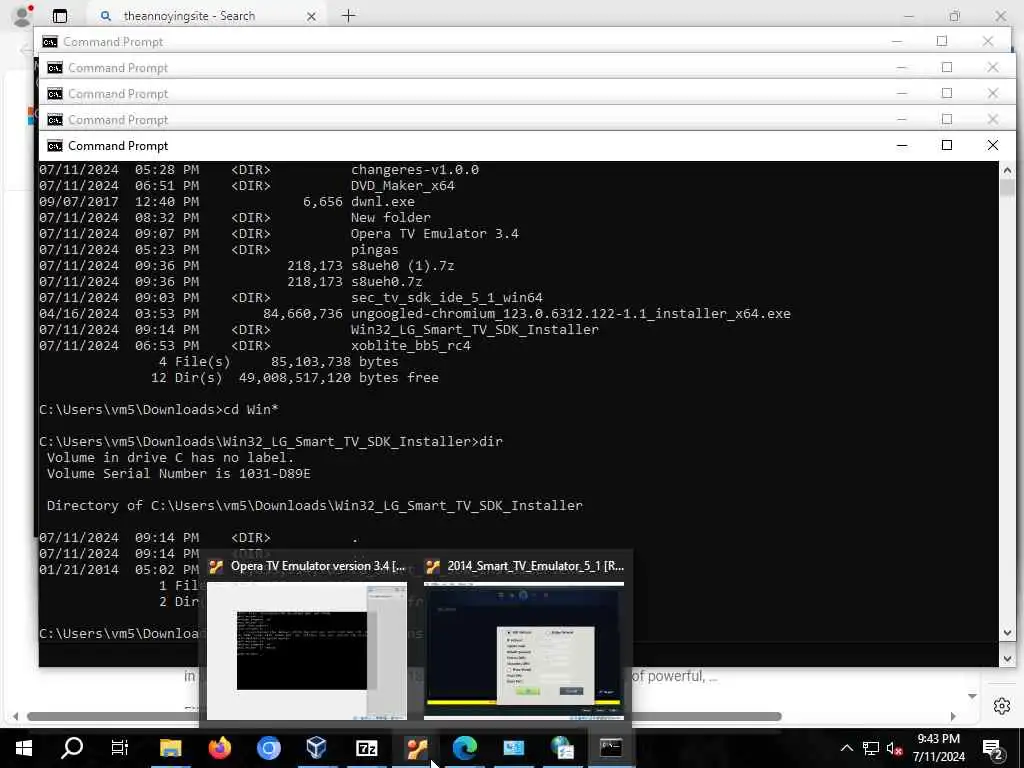This screenshot has width=1024, height=768.
Task: Click the front Command Prompt title bar icon
Action: 55,146
